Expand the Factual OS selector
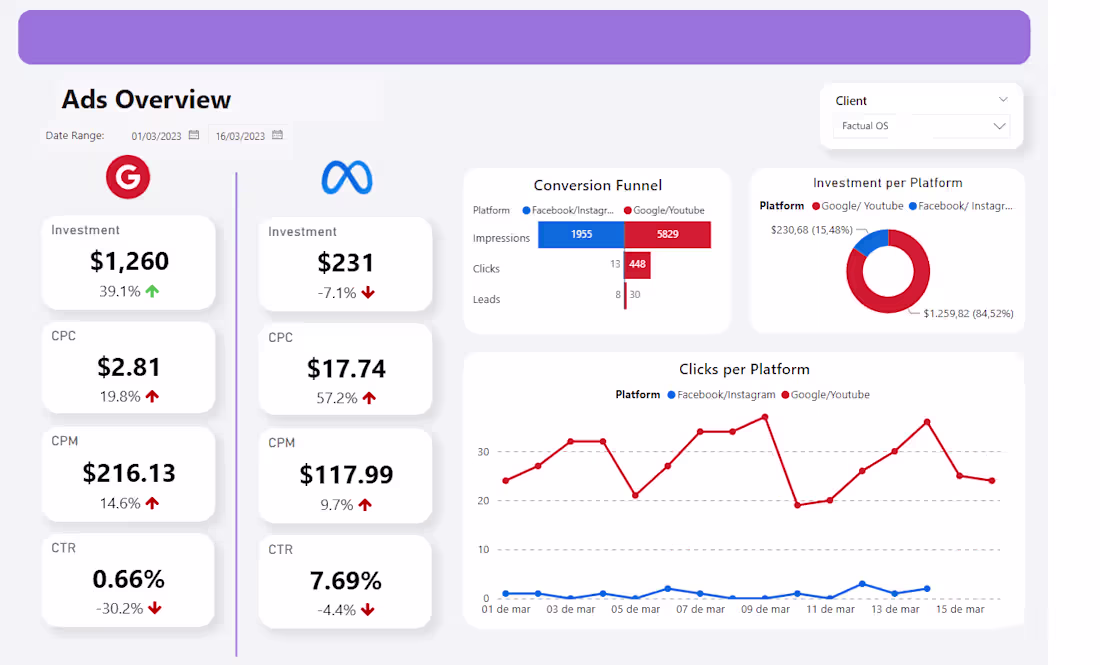 [x=997, y=126]
